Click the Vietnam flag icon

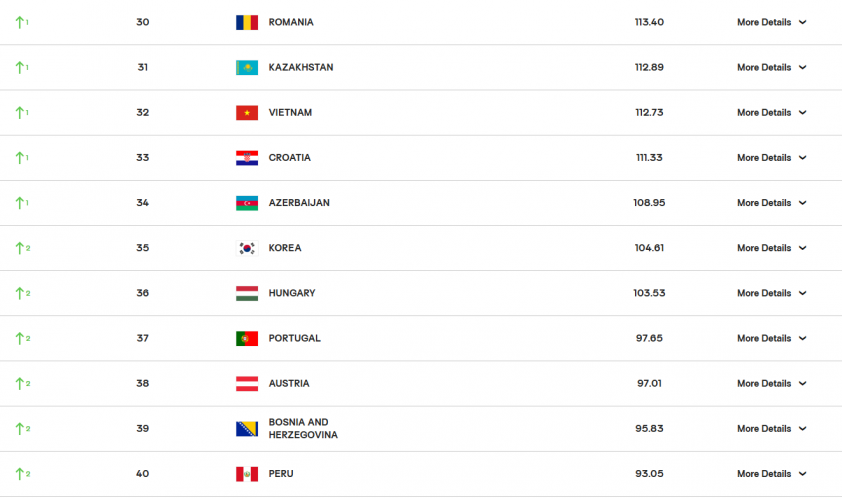click(246, 112)
